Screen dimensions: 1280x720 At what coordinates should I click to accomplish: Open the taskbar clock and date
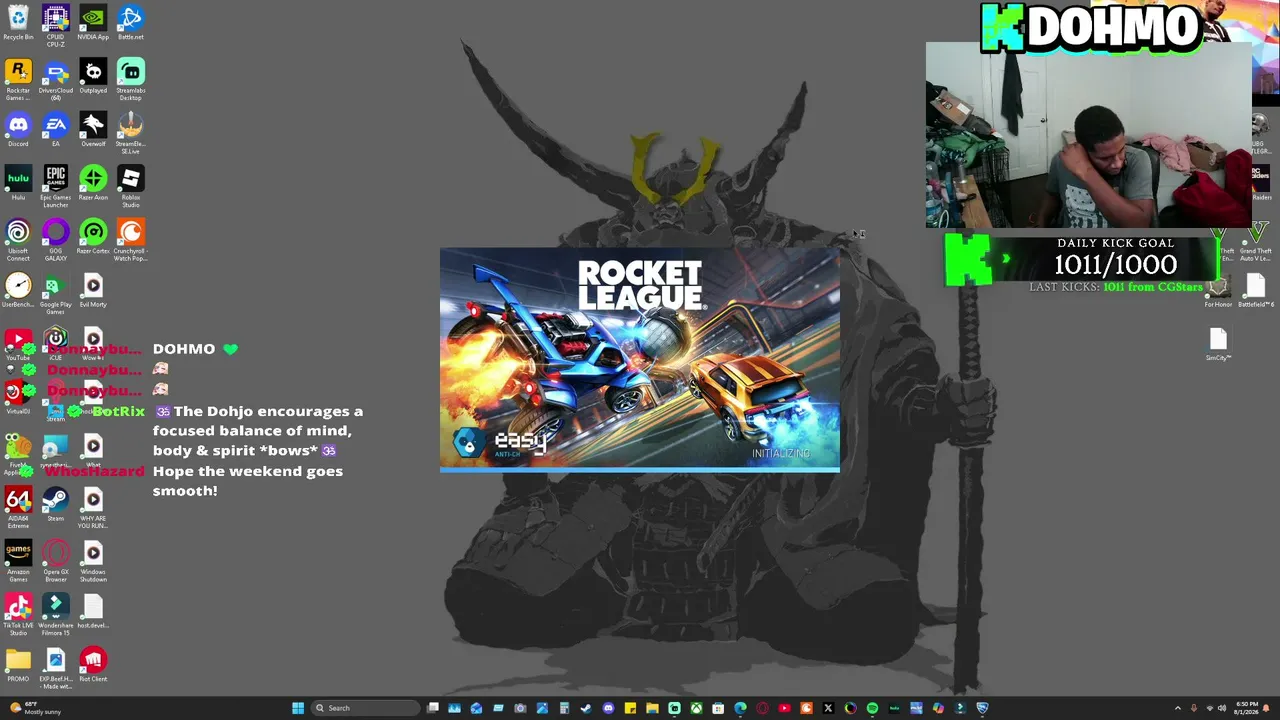click(1244, 708)
